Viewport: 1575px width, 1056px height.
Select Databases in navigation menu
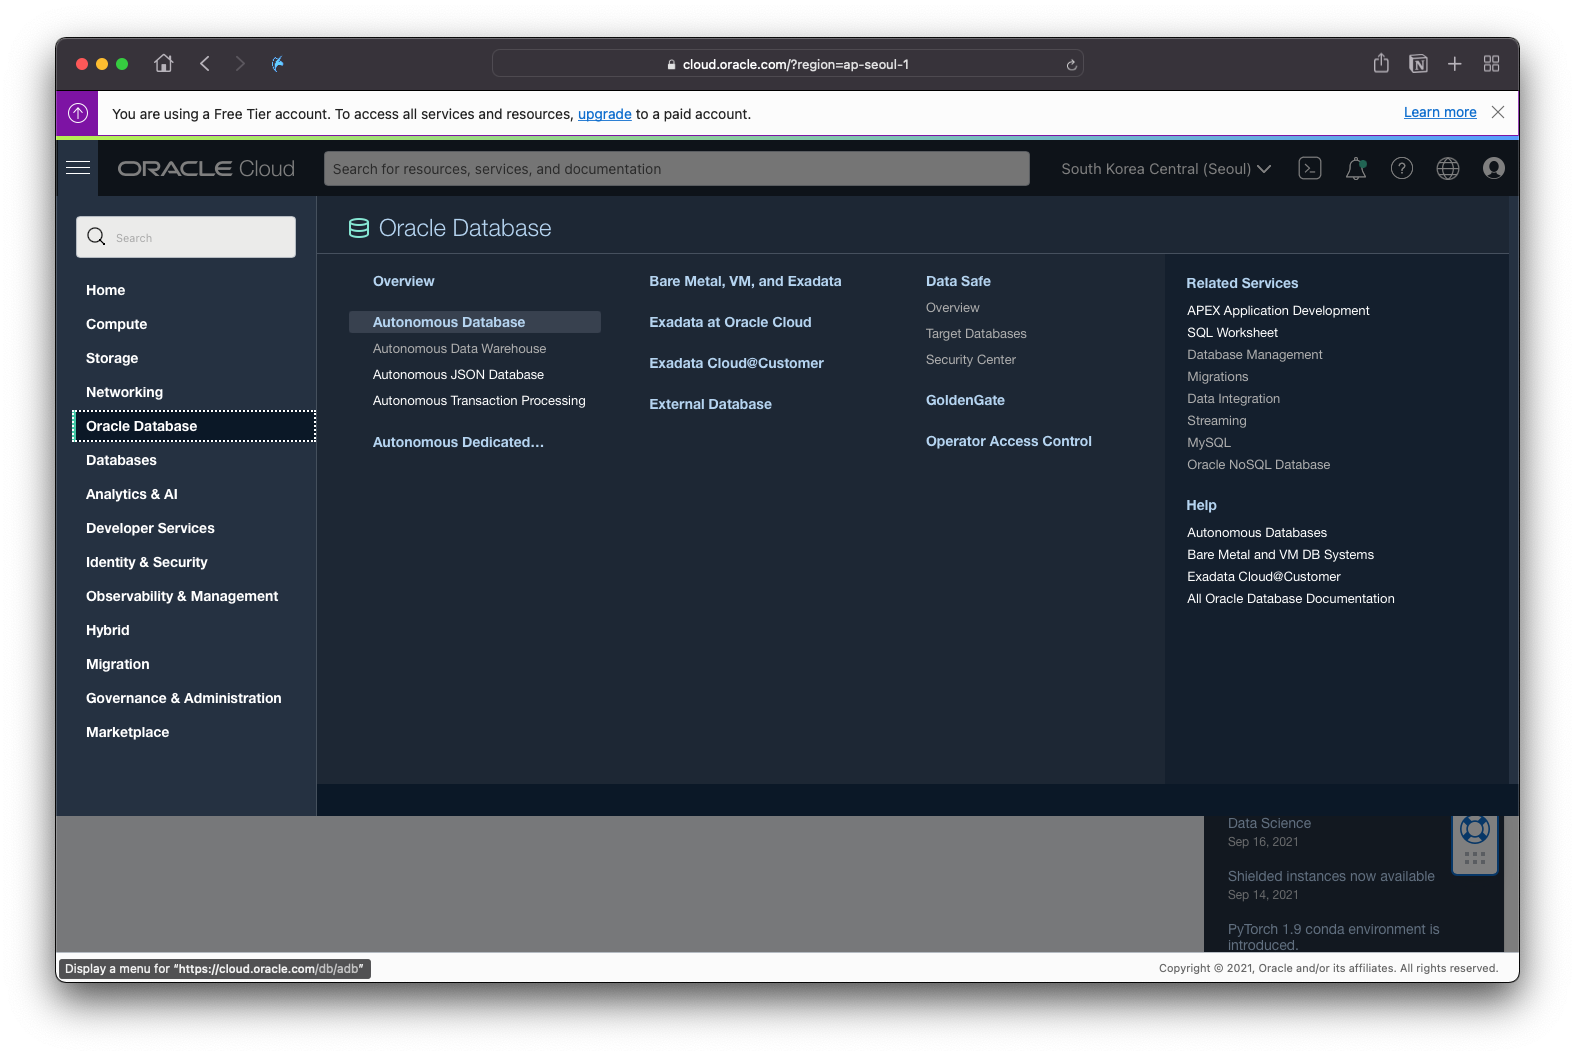(x=122, y=460)
